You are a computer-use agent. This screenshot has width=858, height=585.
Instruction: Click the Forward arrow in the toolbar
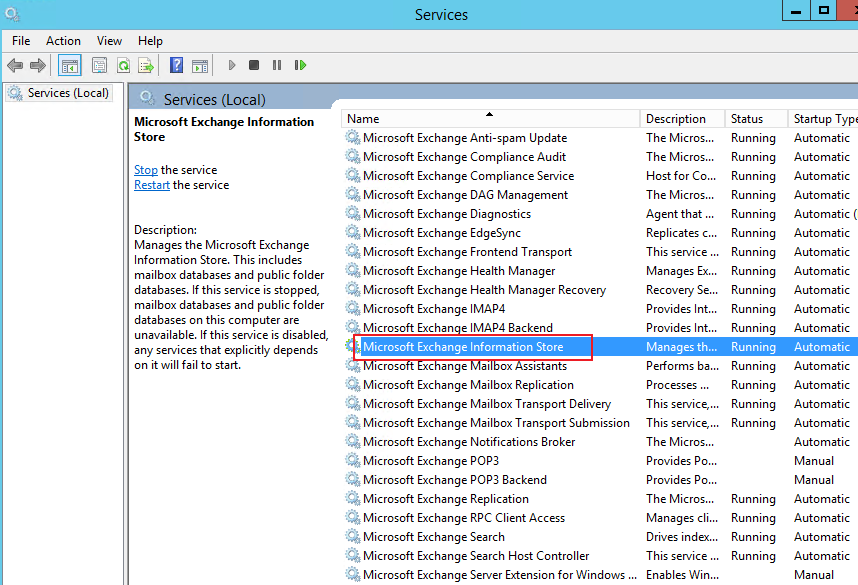tap(38, 66)
